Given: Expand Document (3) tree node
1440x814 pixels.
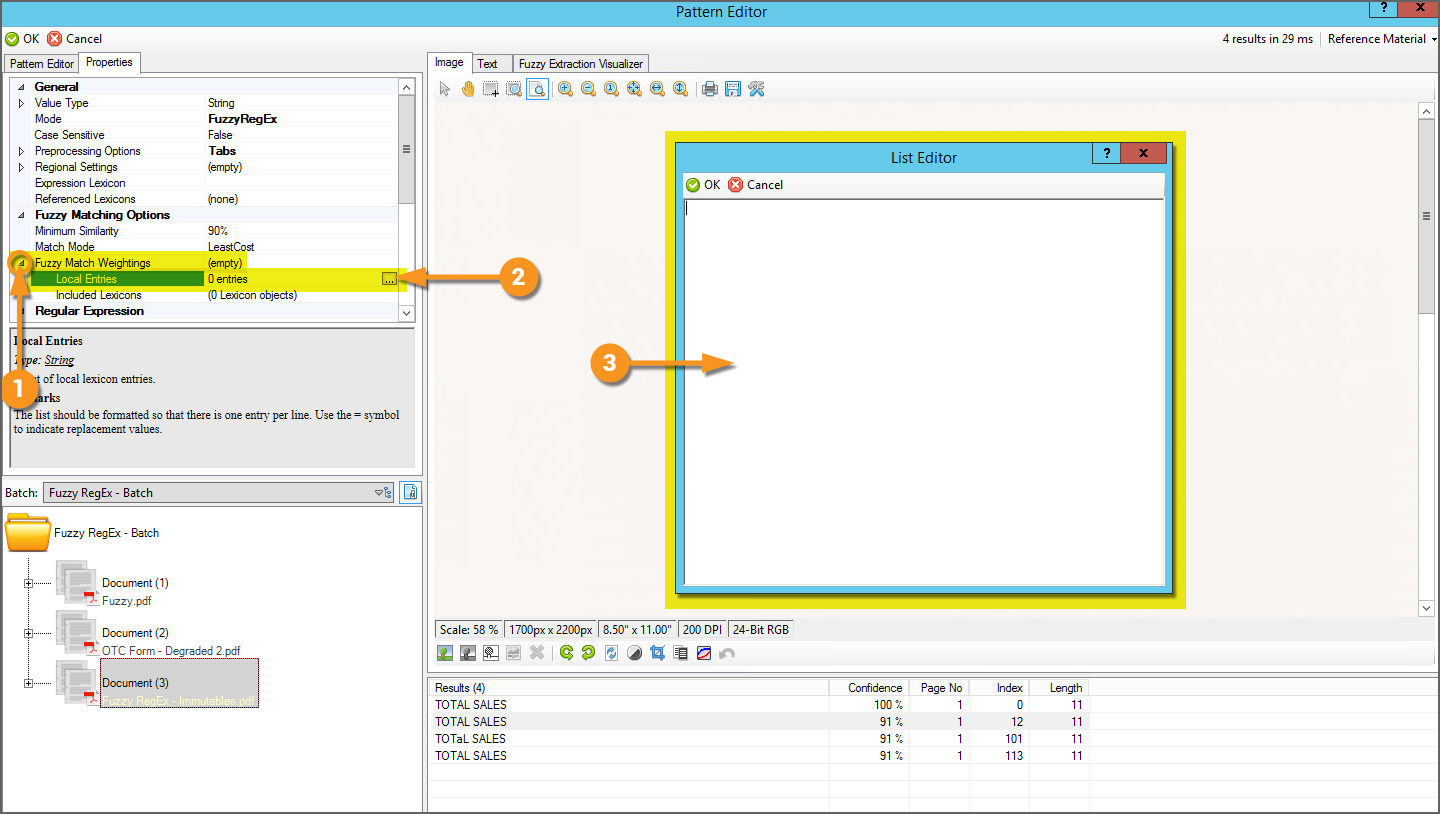Looking at the screenshot, I should [x=28, y=683].
